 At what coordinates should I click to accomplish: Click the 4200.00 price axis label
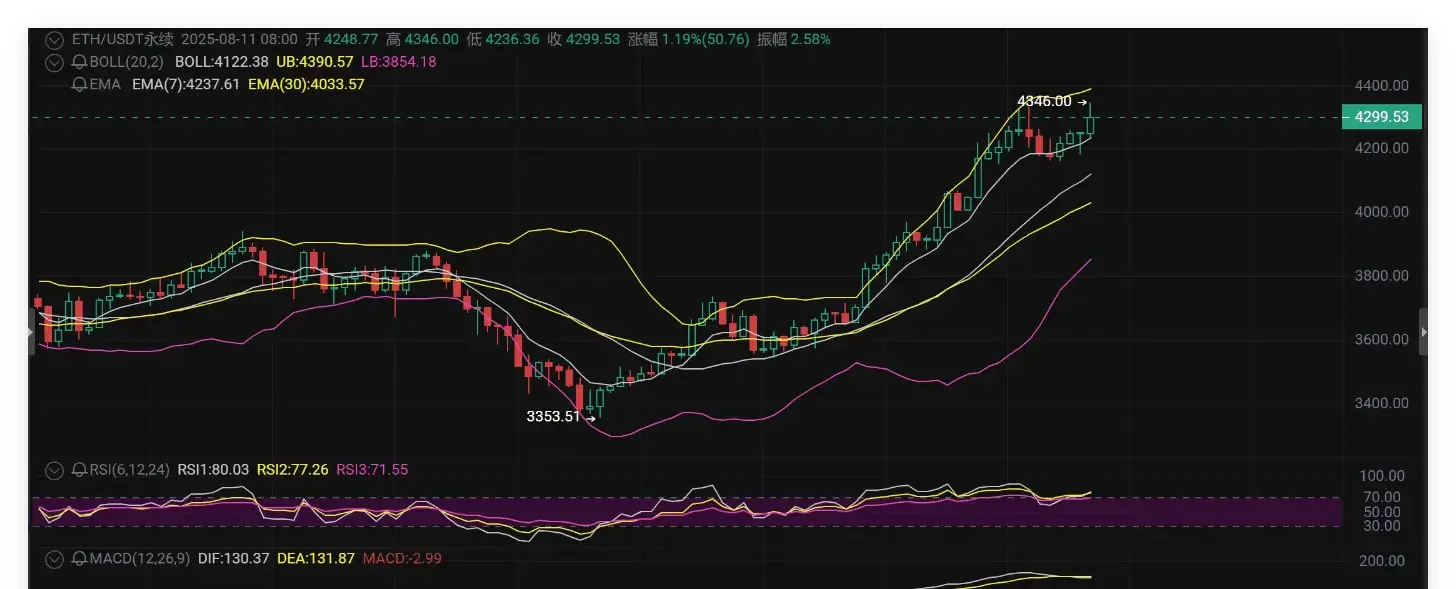point(1381,148)
